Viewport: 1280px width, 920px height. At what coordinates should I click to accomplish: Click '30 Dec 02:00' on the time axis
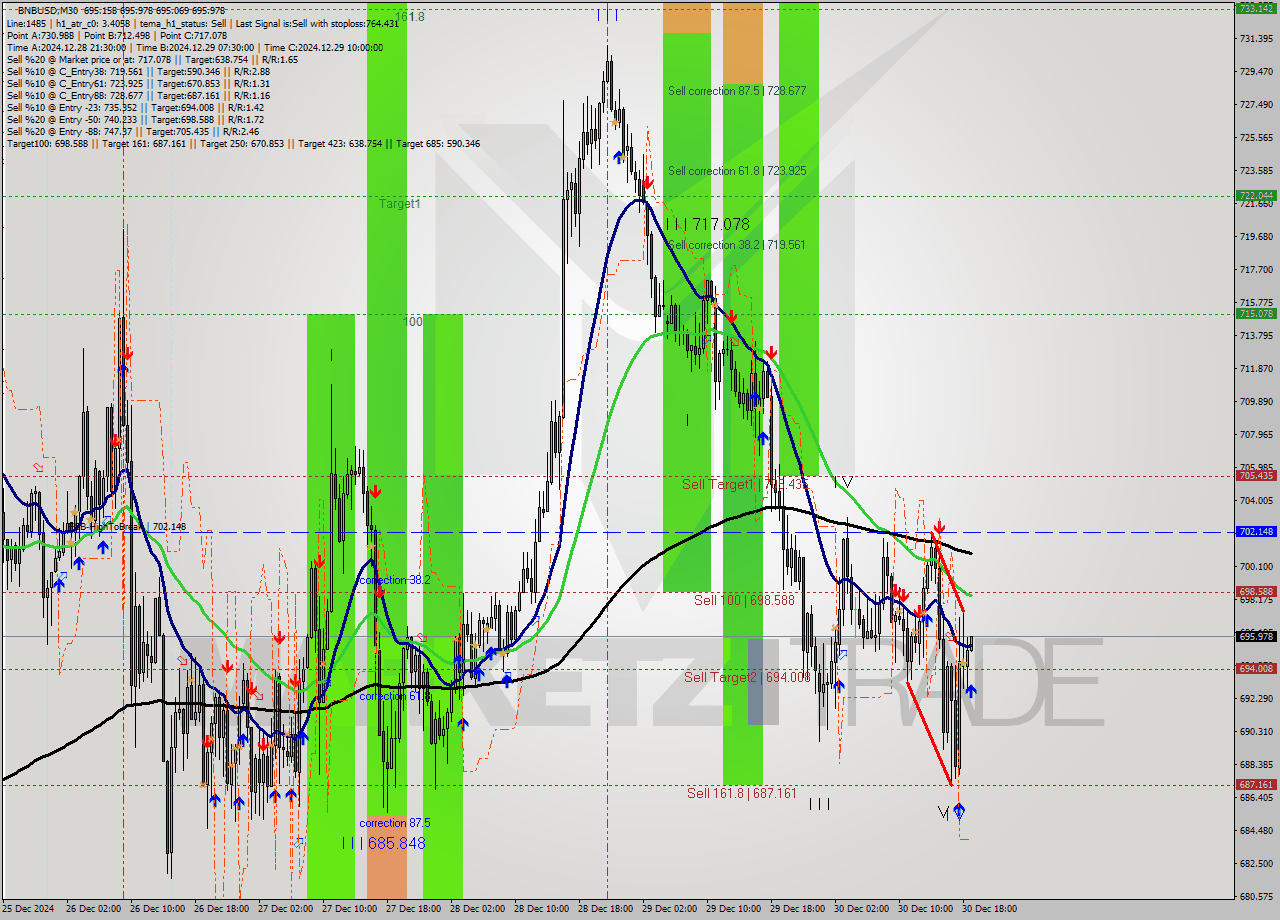pos(861,909)
